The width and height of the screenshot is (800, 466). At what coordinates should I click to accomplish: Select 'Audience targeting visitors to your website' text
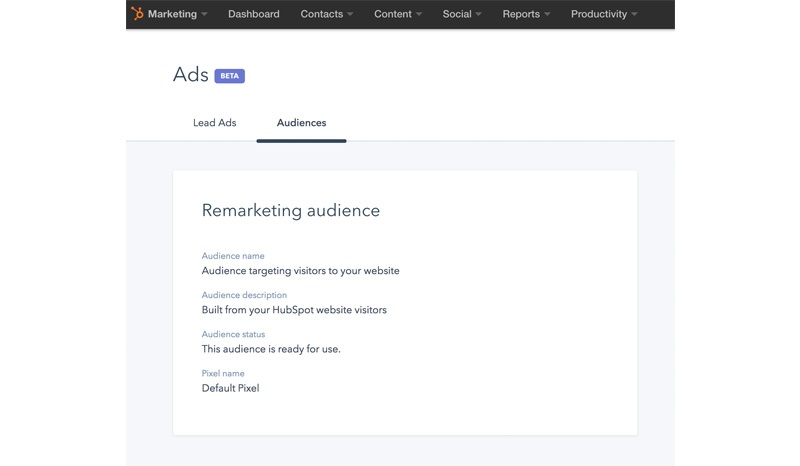click(x=301, y=271)
